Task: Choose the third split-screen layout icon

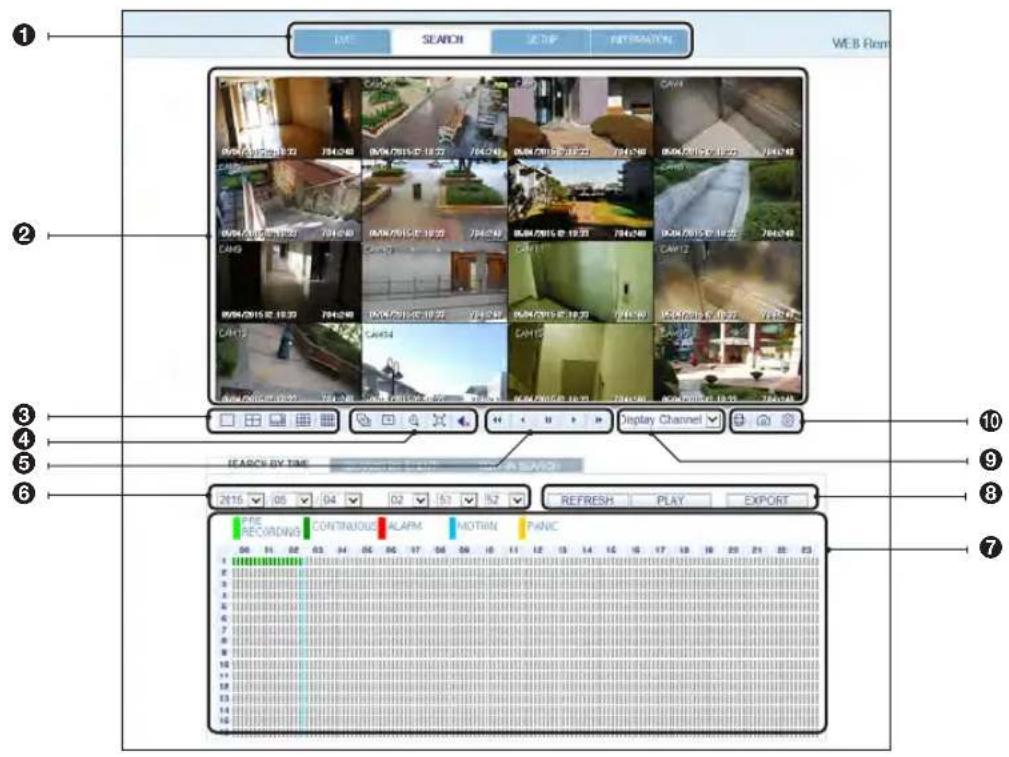Action: click(277, 420)
